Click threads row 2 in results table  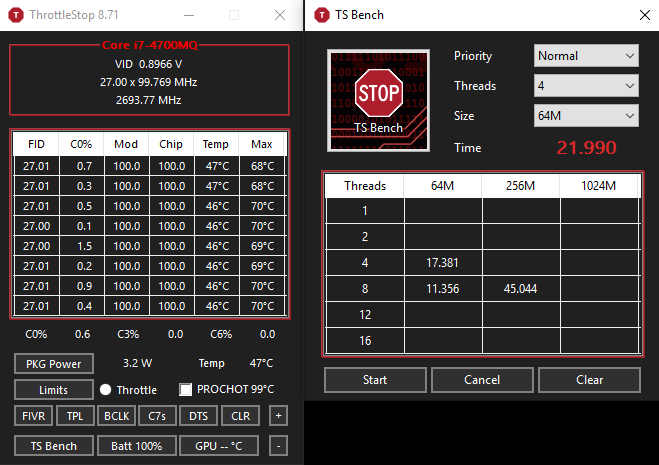(482, 237)
